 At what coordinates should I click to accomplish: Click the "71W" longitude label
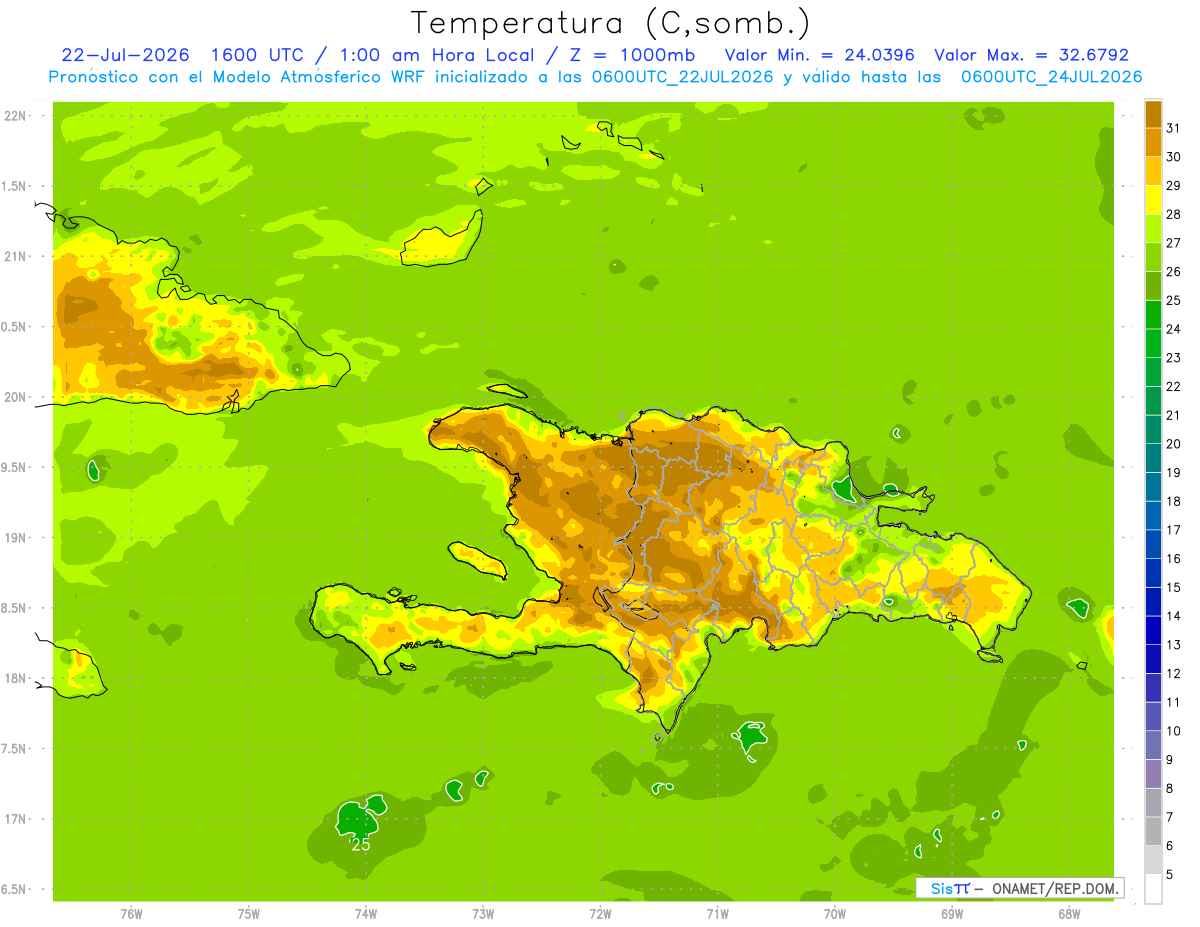tap(717, 914)
